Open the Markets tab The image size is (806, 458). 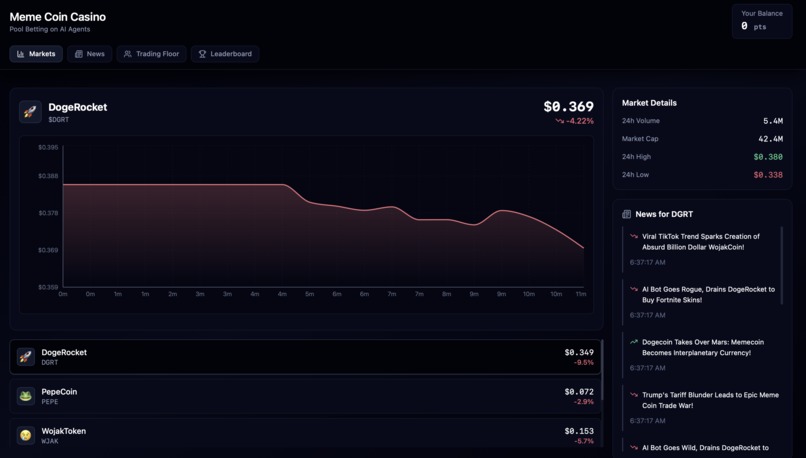36,54
